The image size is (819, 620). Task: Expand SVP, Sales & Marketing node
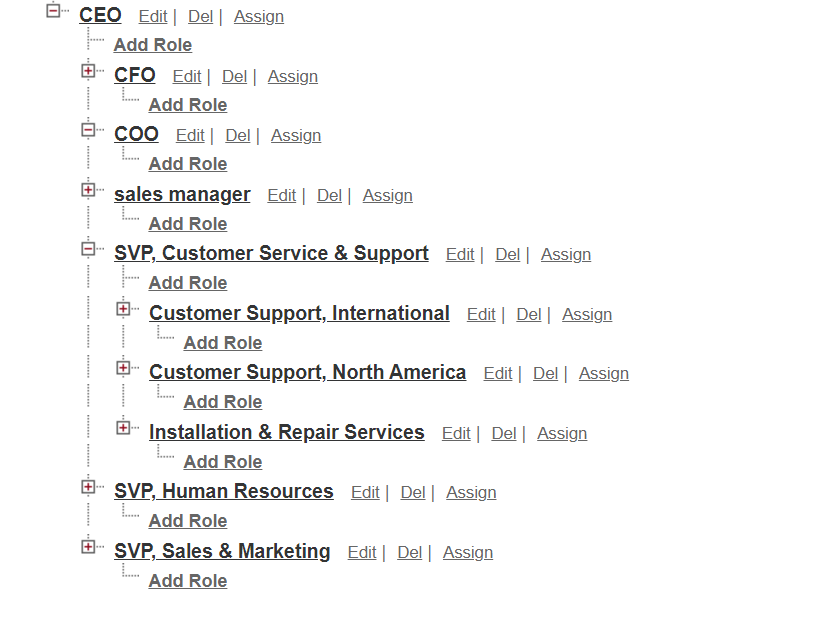coord(88,547)
